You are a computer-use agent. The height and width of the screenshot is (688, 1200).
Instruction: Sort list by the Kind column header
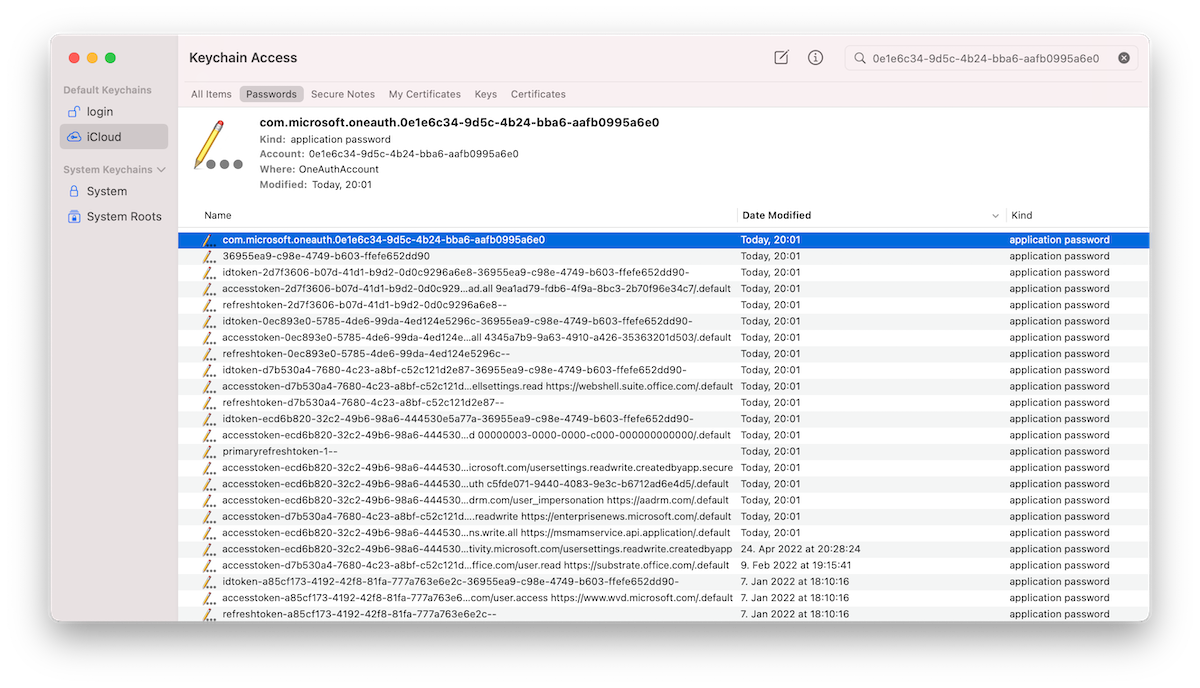[1021, 215]
